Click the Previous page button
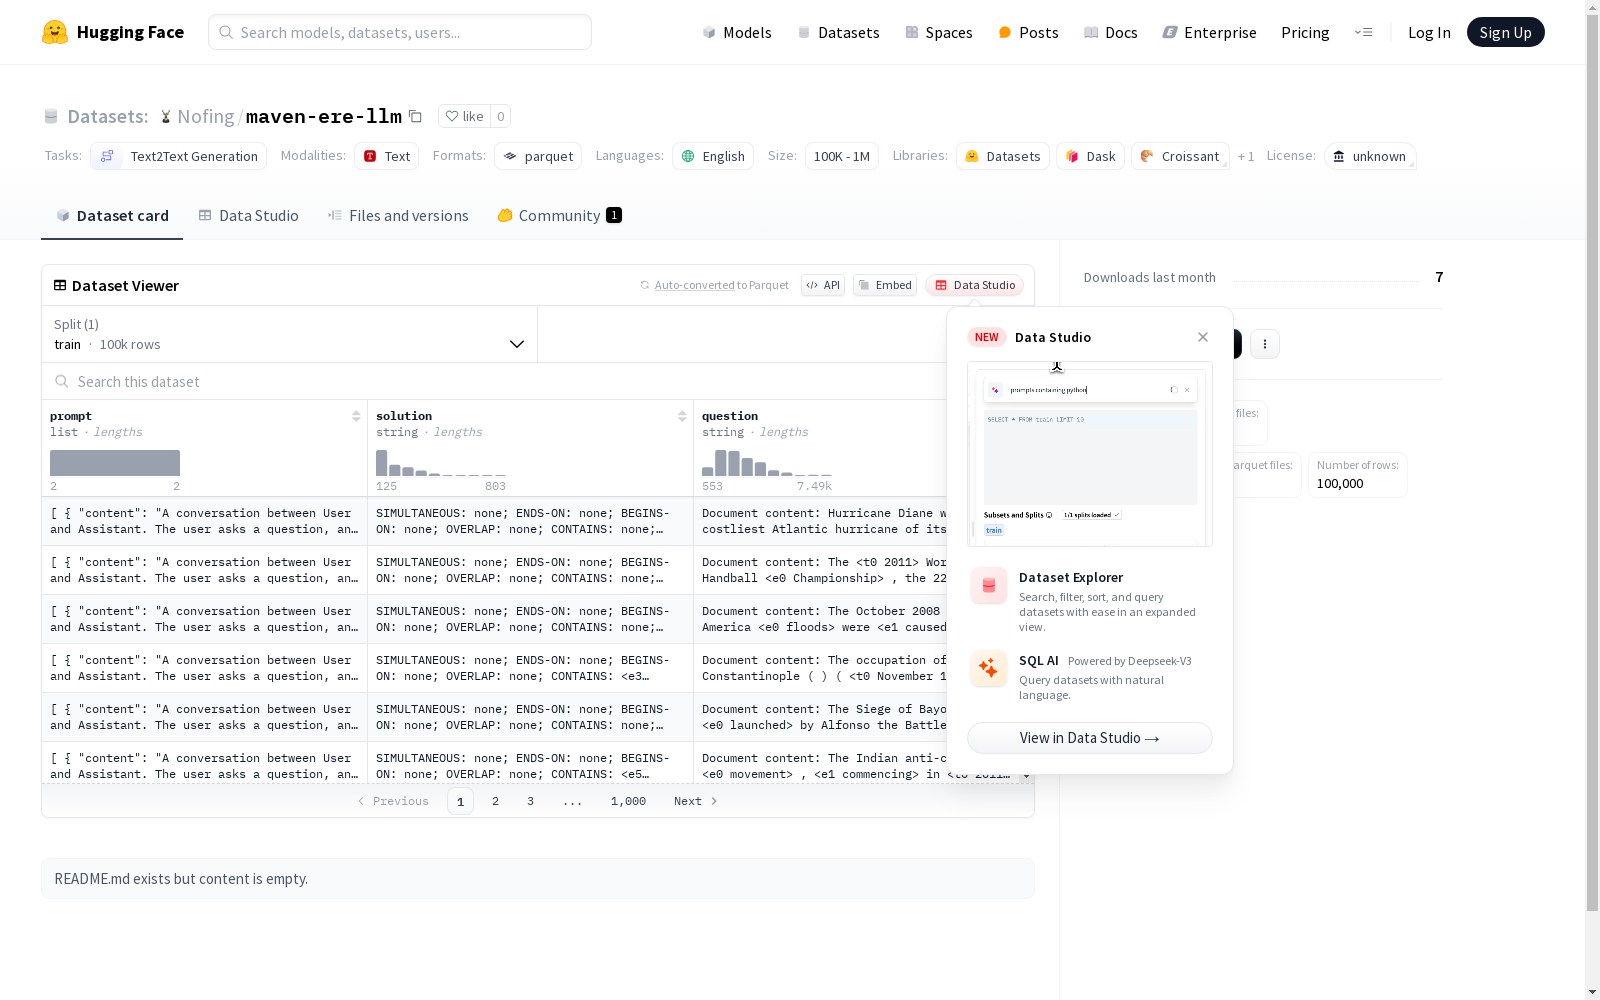The height and width of the screenshot is (1000, 1600). [393, 801]
